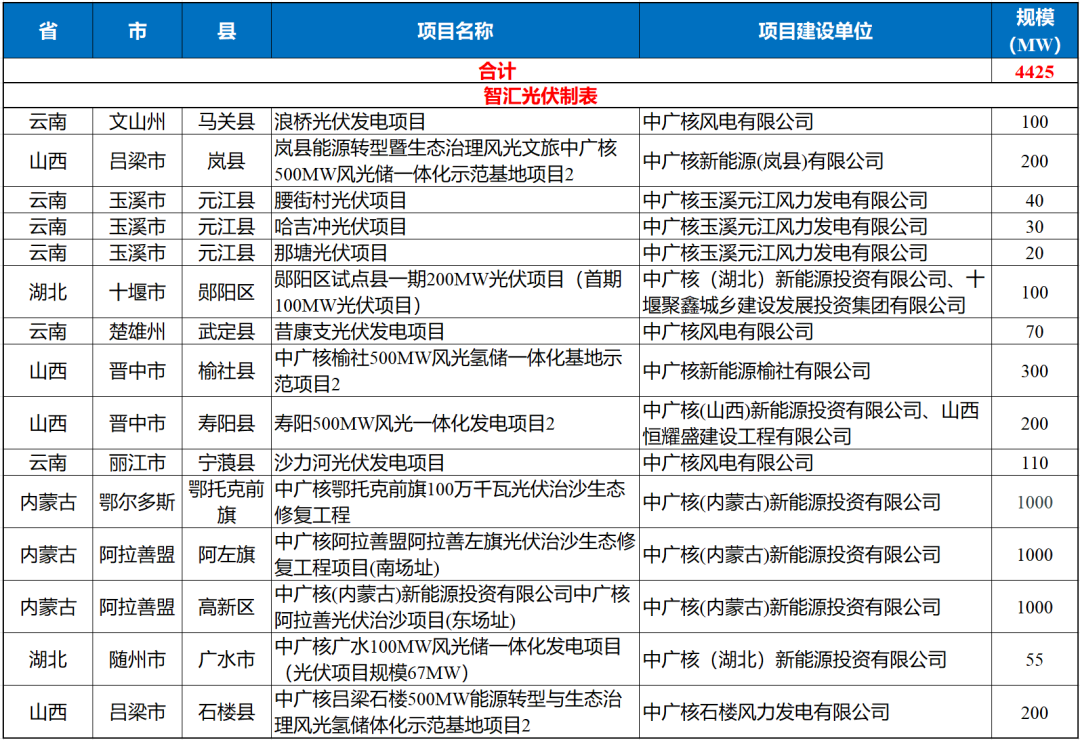The height and width of the screenshot is (740, 1080).
Task: Click the scale value 110
Action: tap(1035, 462)
